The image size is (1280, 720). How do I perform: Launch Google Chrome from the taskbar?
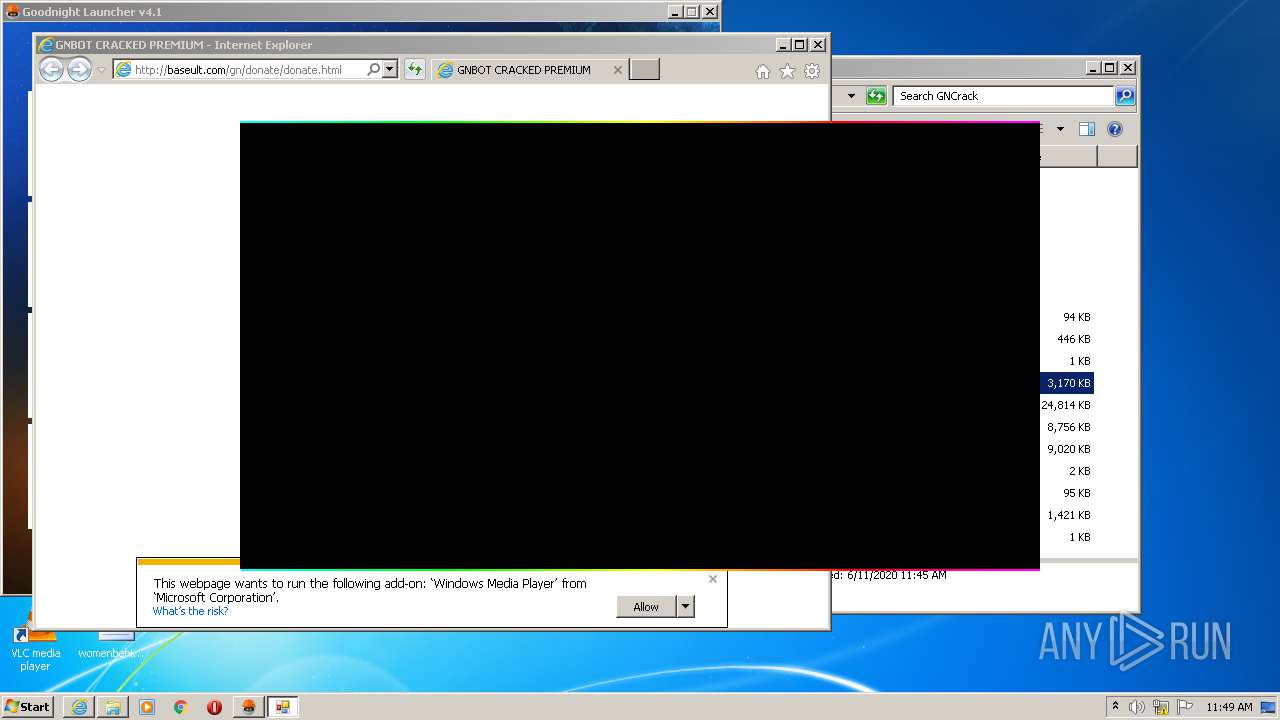click(x=181, y=707)
